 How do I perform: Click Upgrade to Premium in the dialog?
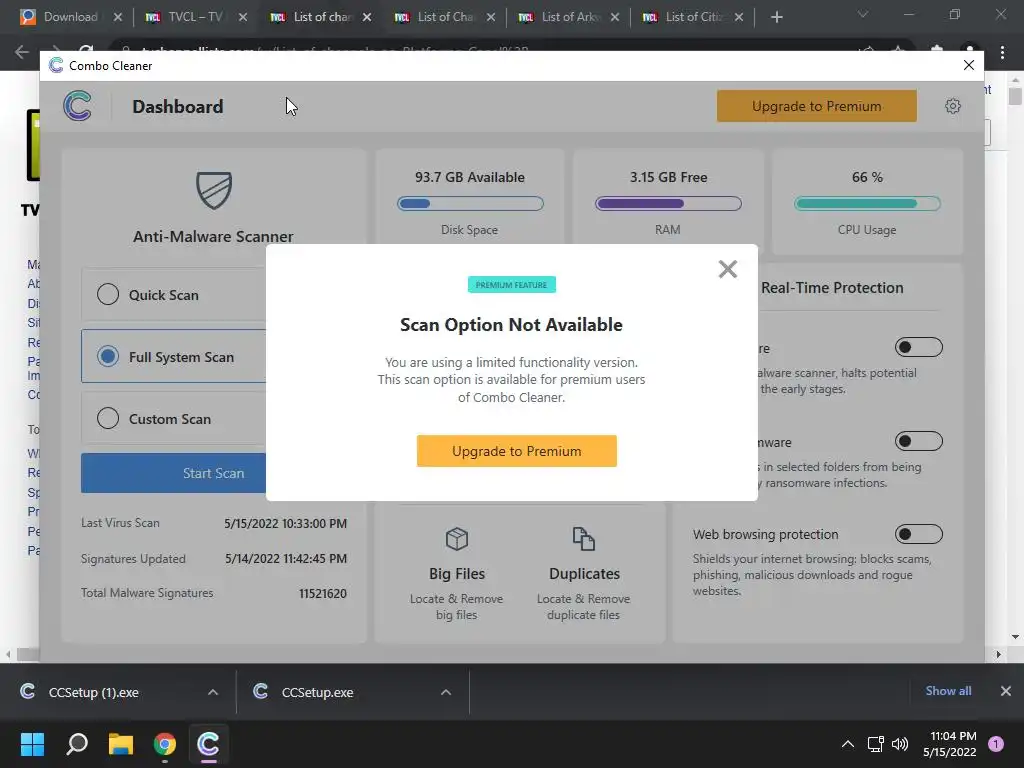517,451
